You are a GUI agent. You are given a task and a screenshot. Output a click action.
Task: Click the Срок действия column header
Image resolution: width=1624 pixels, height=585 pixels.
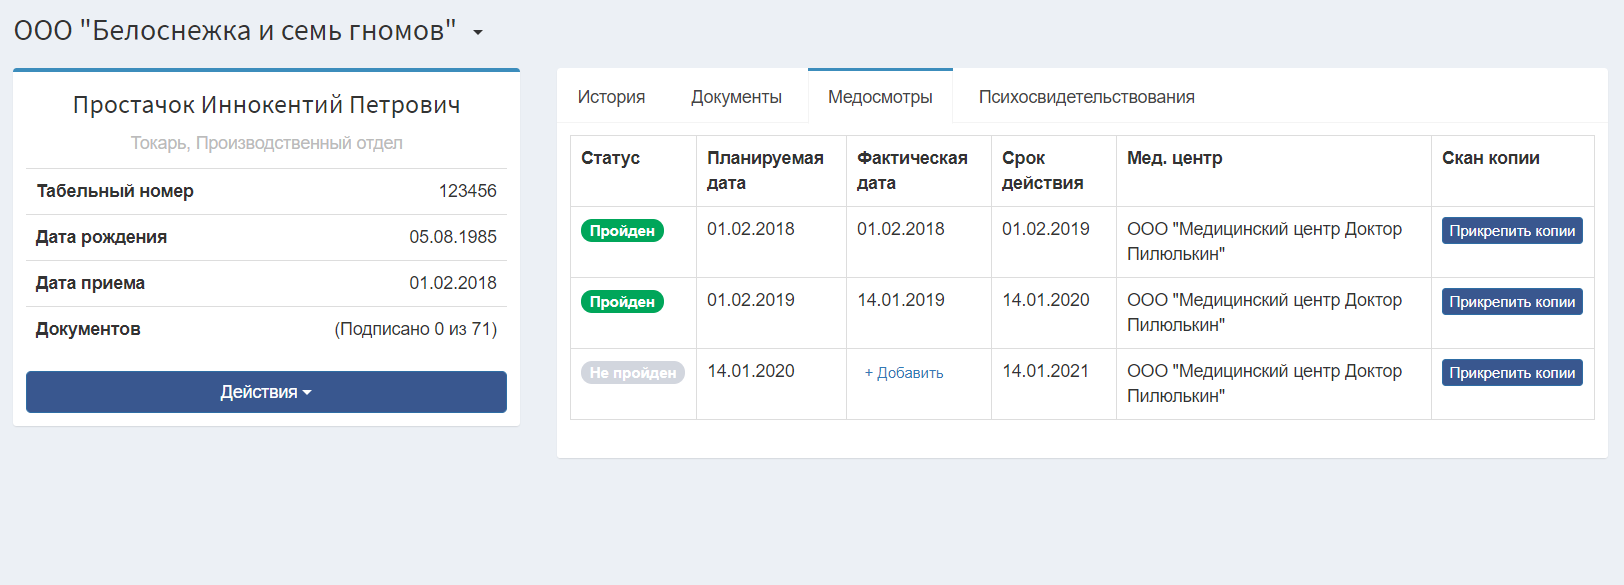[1042, 170]
